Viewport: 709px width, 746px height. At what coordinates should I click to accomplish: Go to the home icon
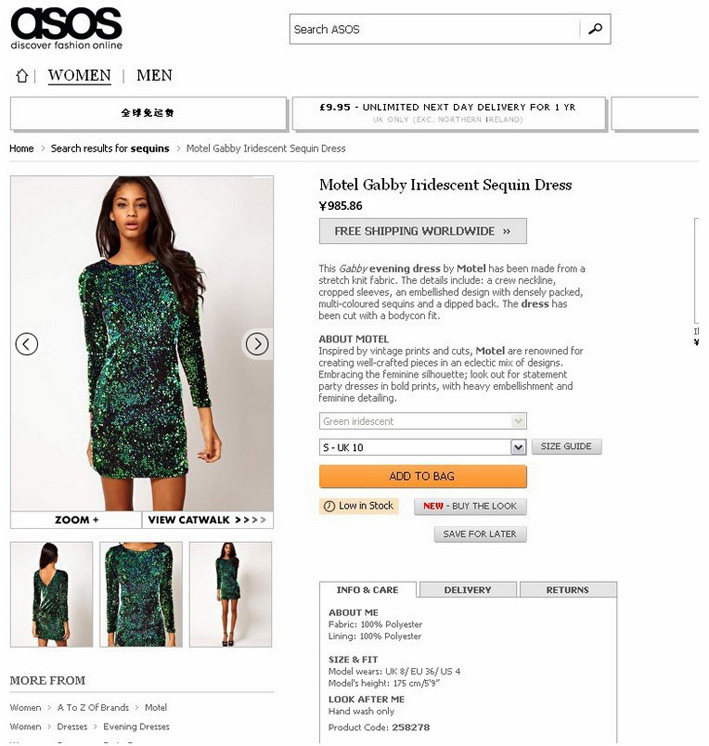tap(22, 76)
